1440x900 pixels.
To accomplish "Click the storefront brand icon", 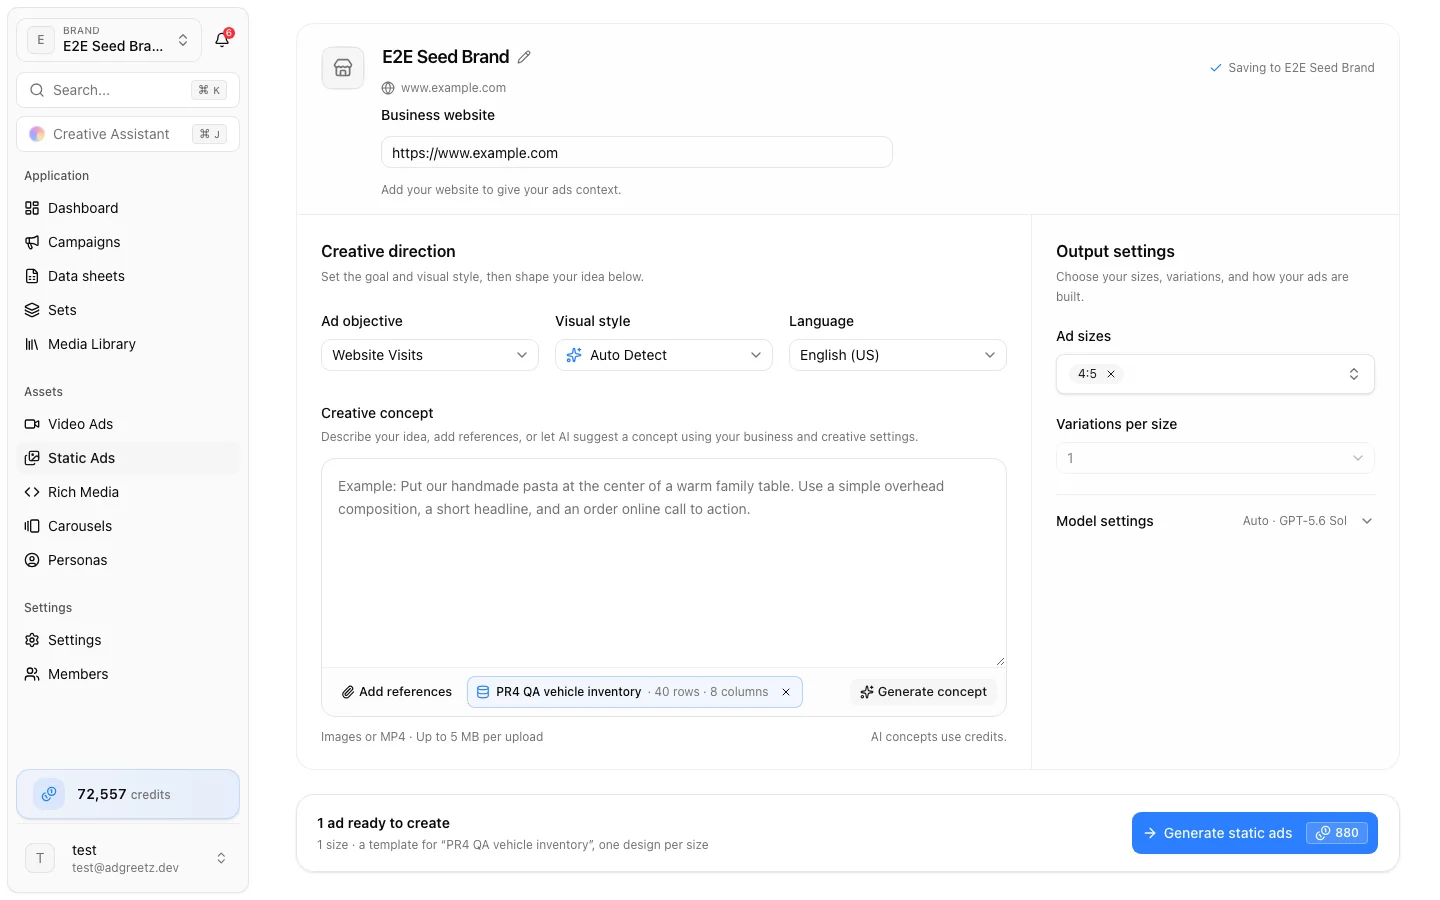I will (343, 68).
